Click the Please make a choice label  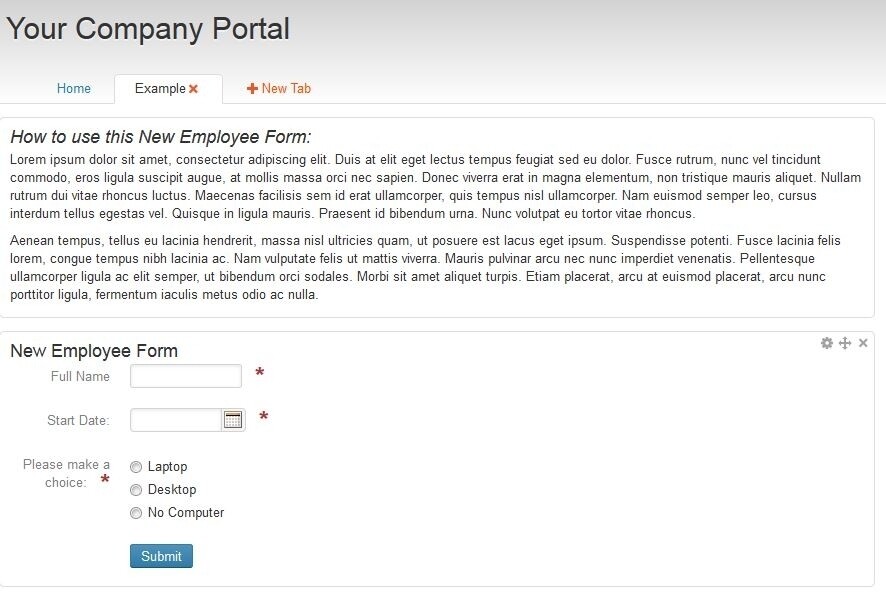coord(66,473)
